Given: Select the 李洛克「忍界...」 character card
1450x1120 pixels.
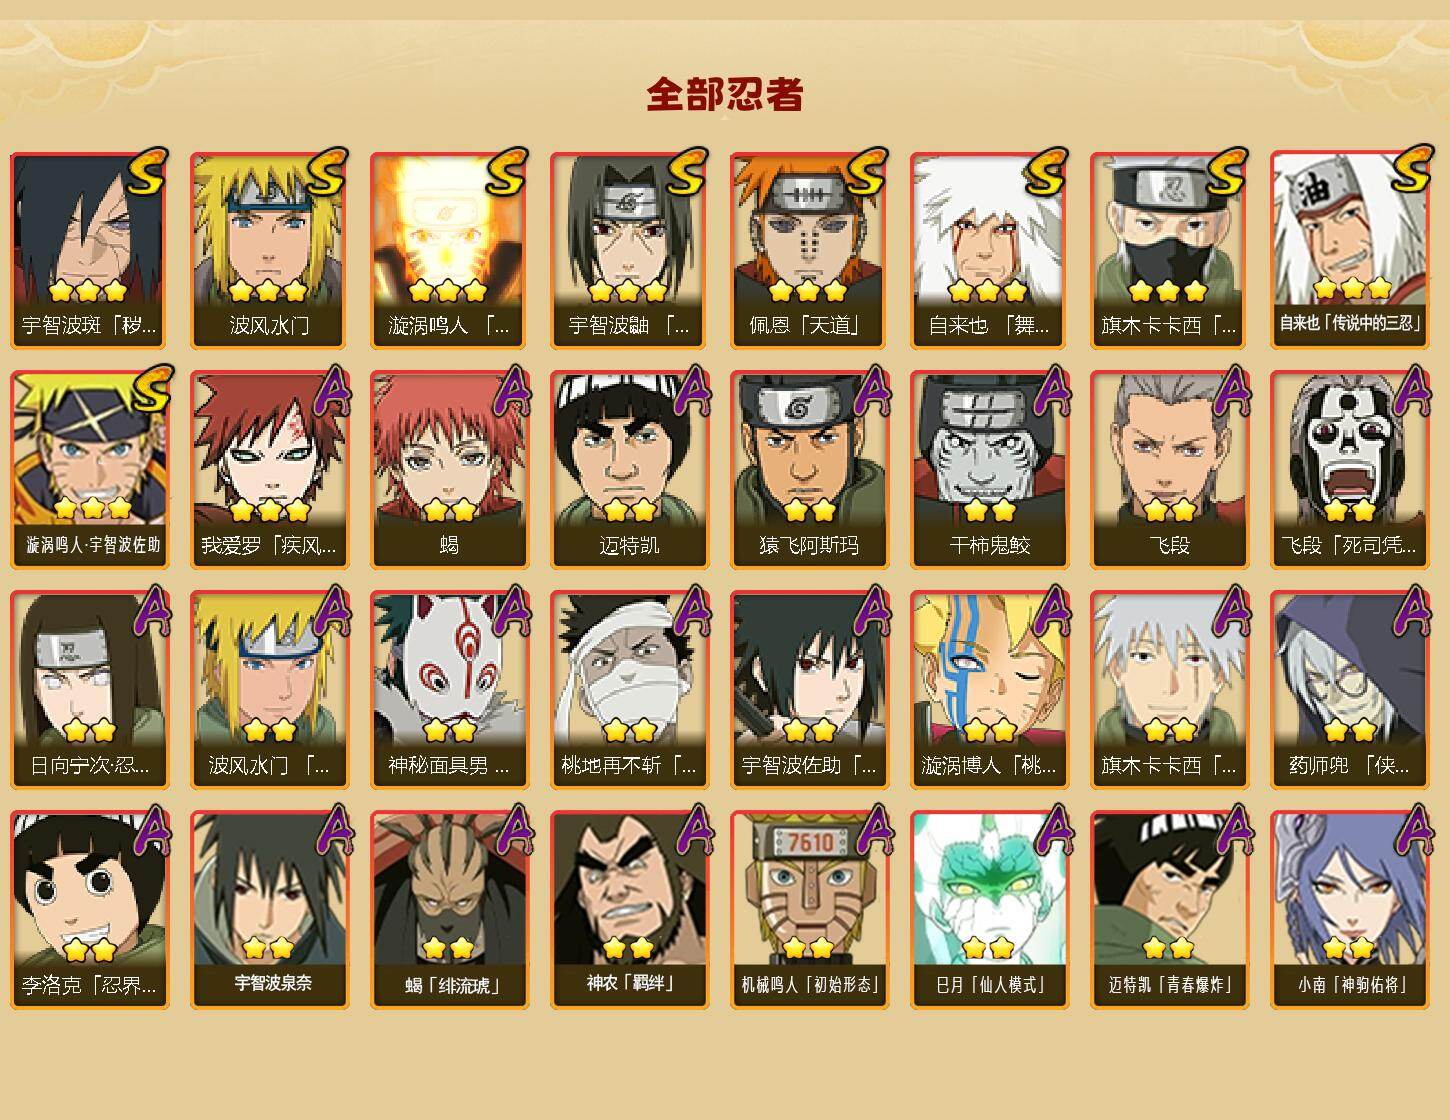Looking at the screenshot, I should pyautogui.click(x=89, y=909).
